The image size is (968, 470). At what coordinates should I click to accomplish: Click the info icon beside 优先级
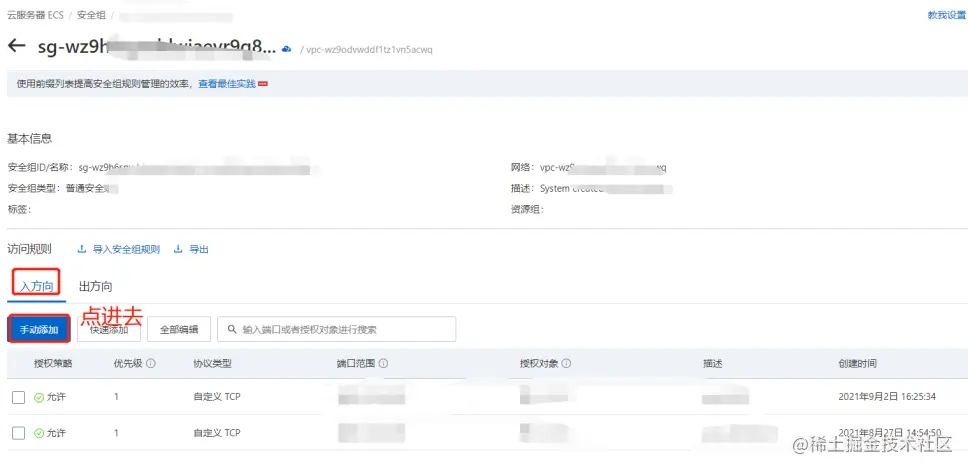[151, 364]
